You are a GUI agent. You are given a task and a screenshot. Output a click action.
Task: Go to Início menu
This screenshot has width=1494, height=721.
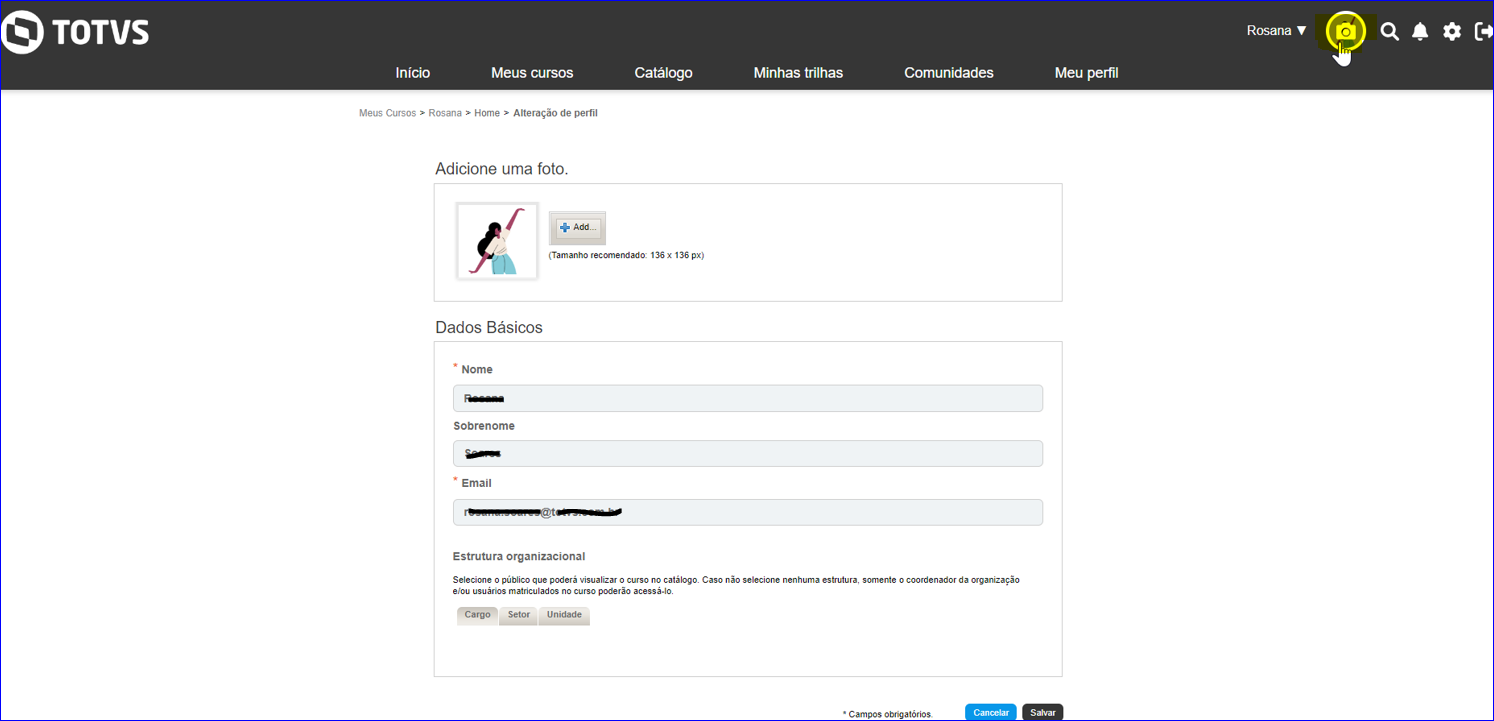coord(413,73)
